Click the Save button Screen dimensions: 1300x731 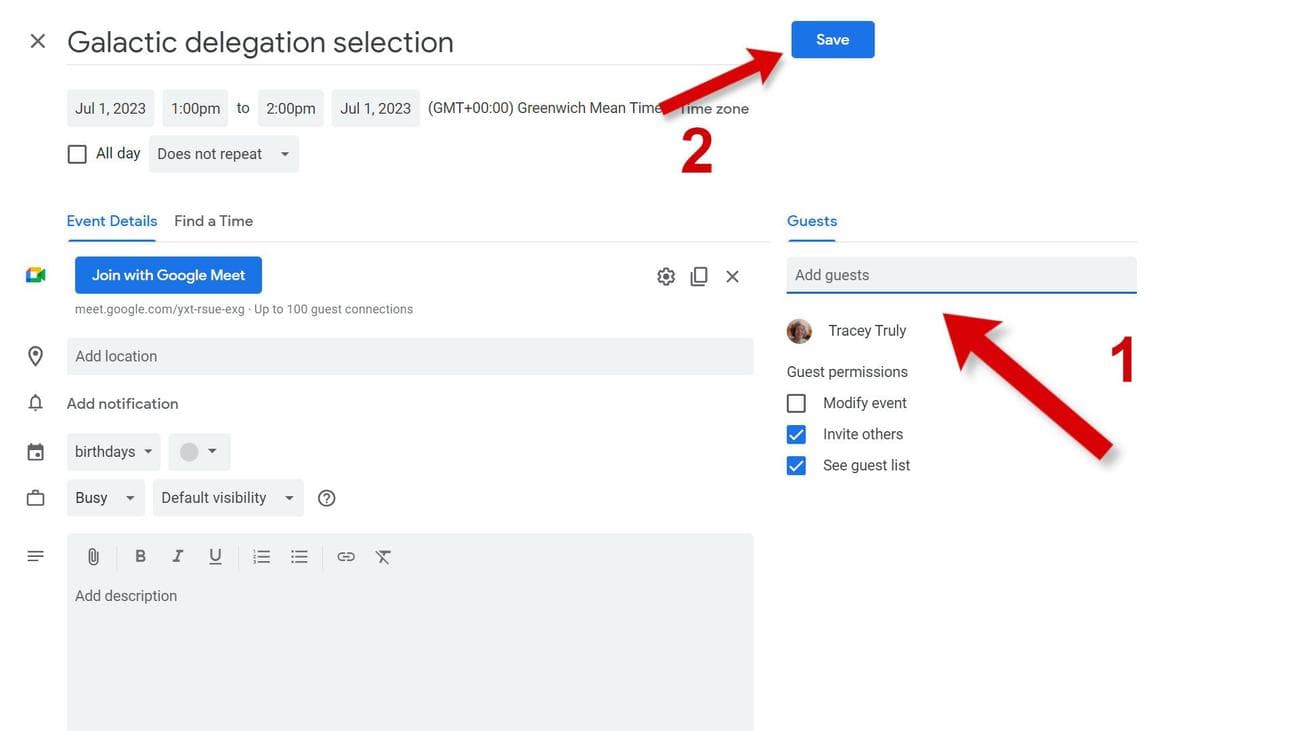[832, 40]
